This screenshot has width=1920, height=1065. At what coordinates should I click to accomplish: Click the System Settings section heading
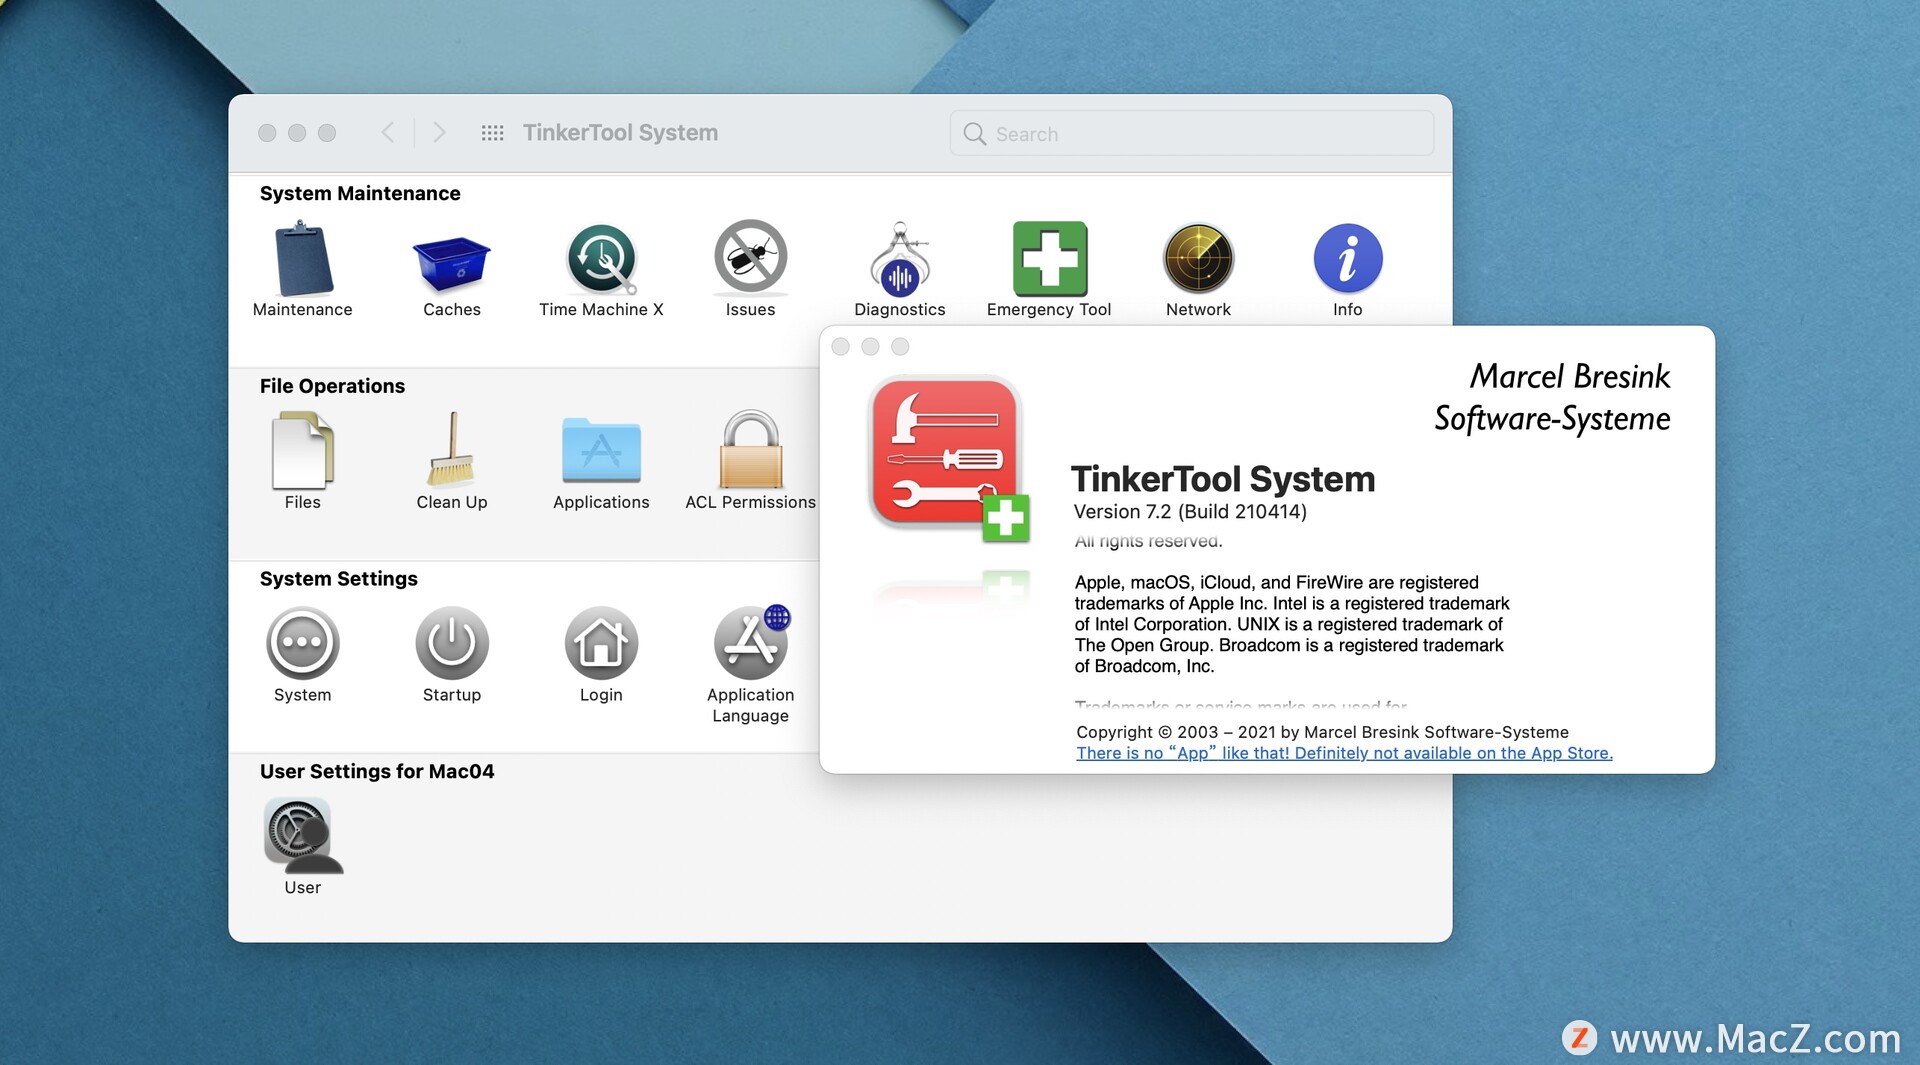click(338, 579)
